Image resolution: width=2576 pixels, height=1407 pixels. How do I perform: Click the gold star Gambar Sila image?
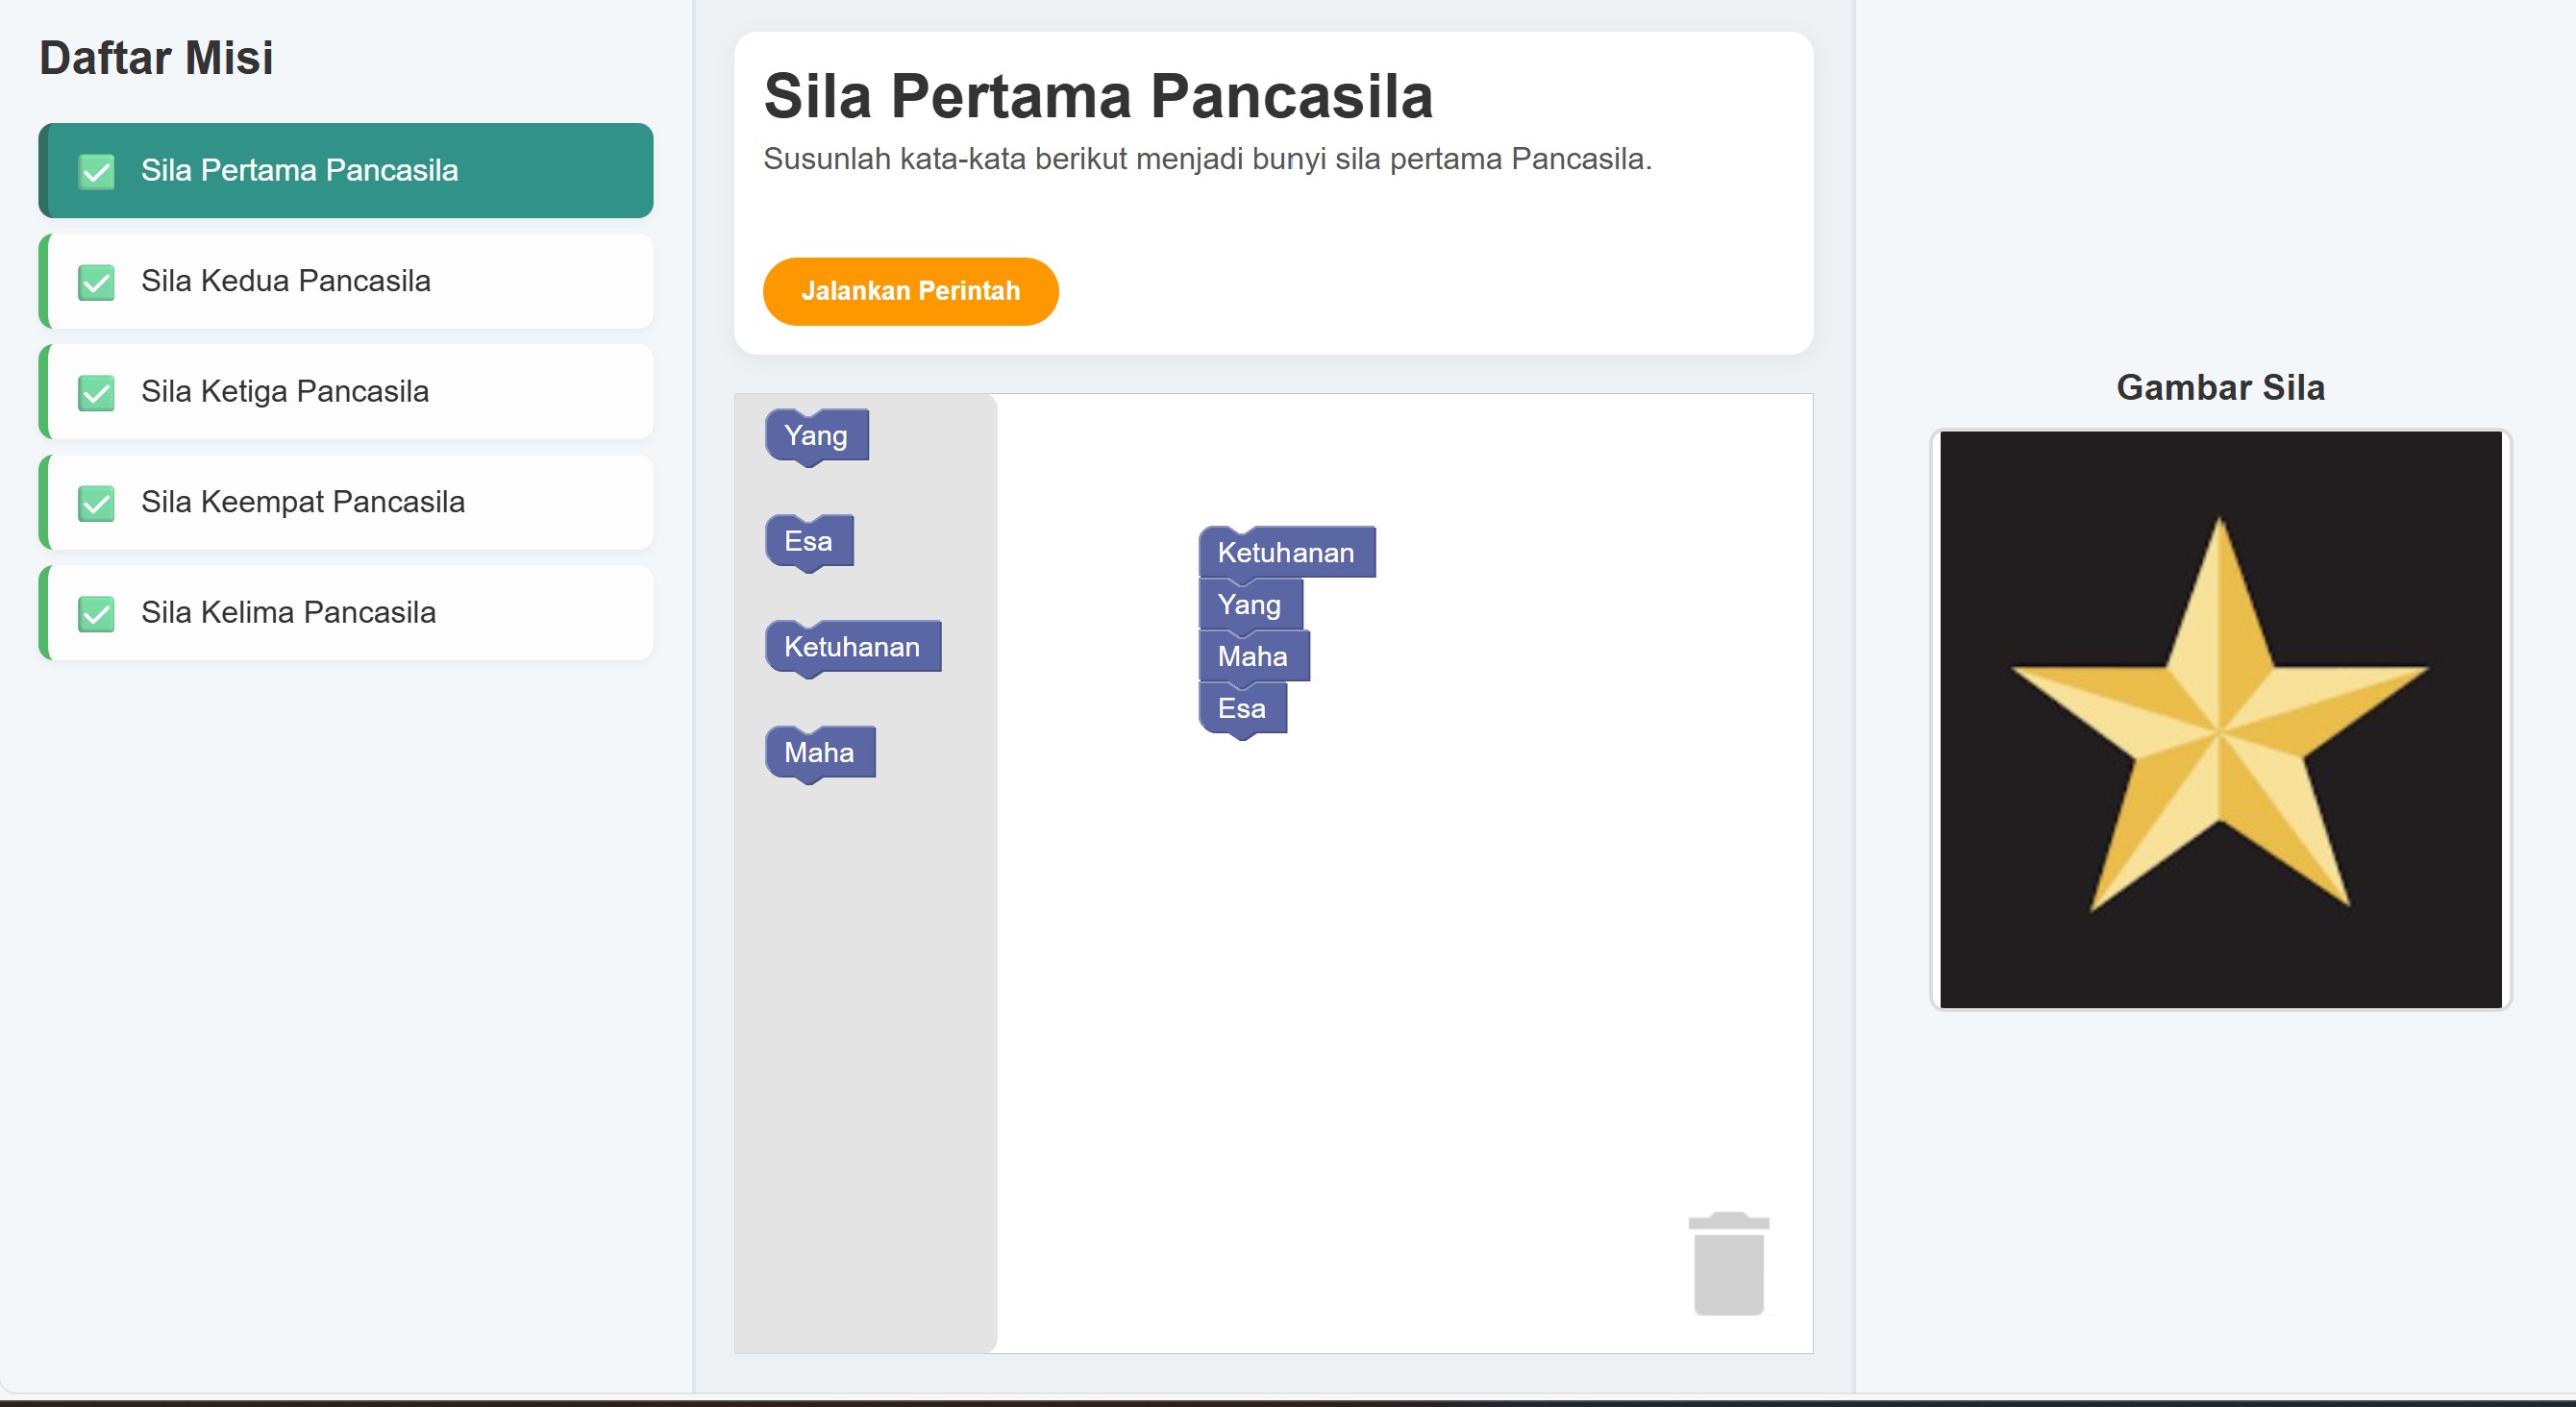[2220, 719]
